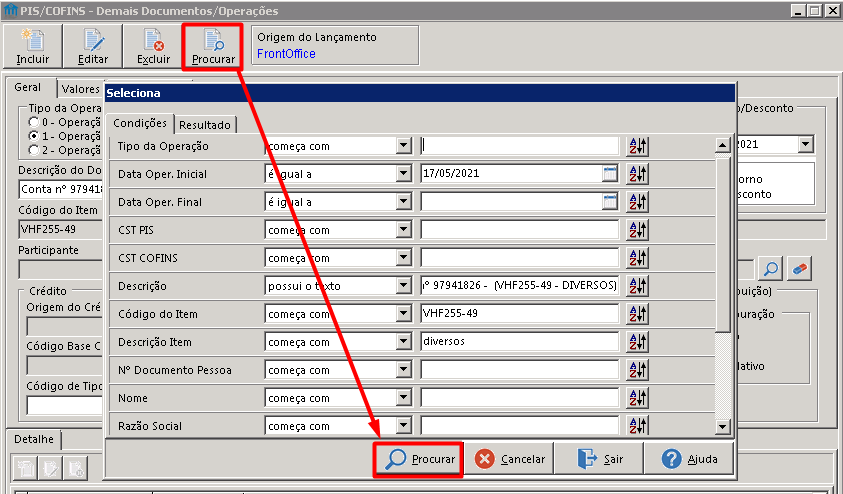Click the magnifier search icon in background window

(770, 268)
